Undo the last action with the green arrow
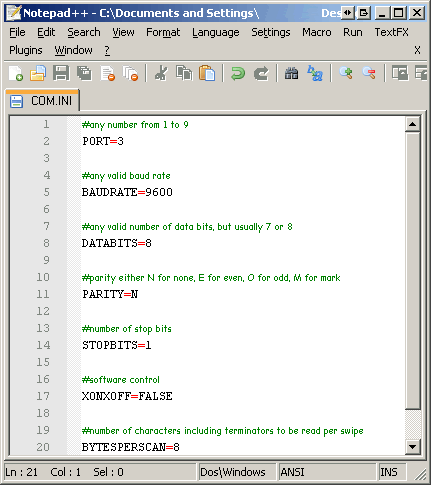431x485 pixels. click(238, 73)
